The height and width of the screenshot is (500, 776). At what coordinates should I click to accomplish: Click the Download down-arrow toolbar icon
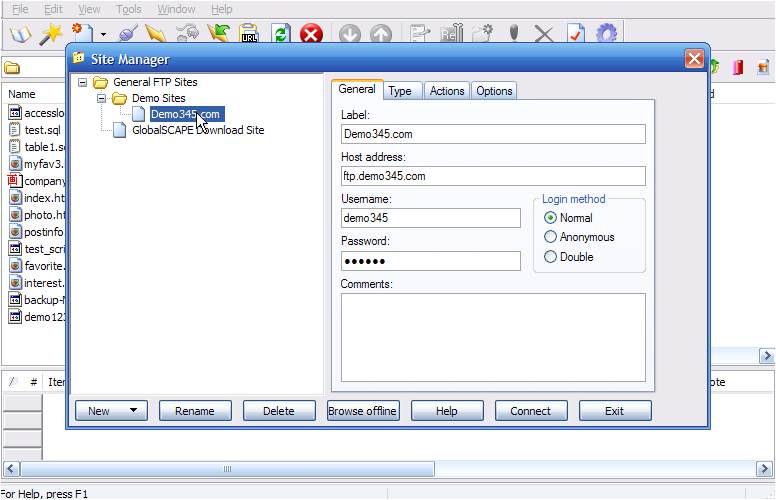350,35
